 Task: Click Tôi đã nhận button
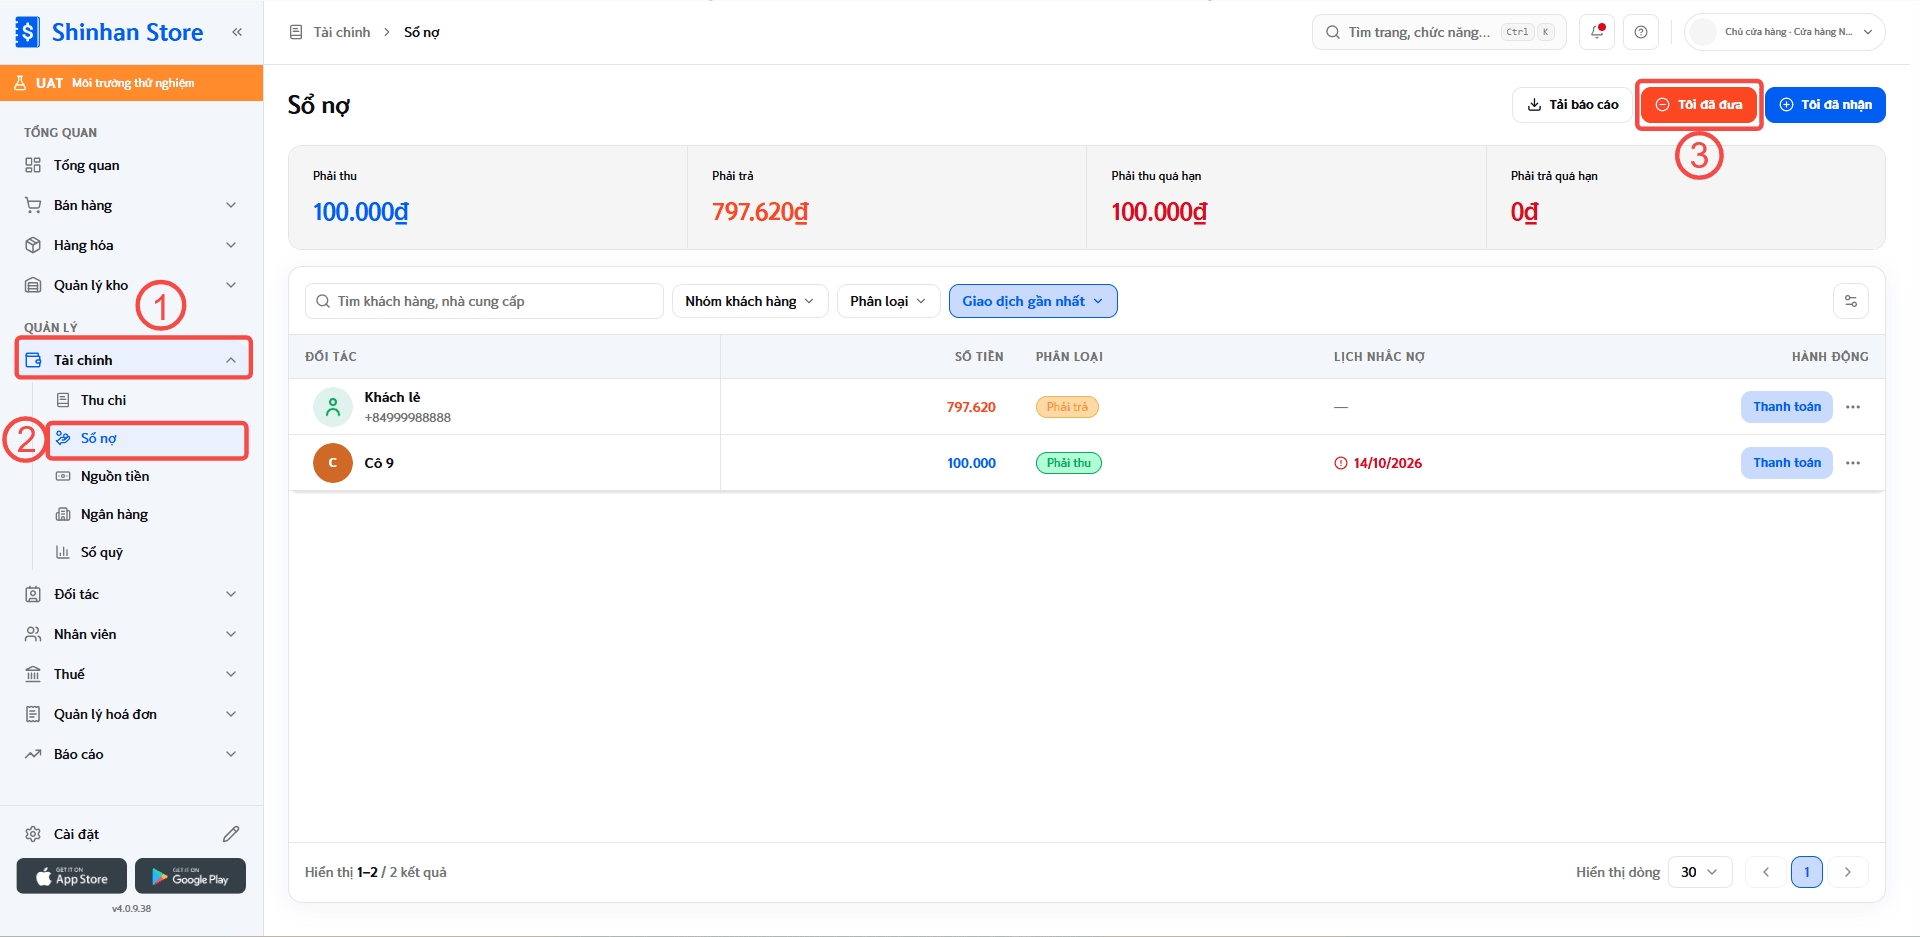pos(1825,105)
